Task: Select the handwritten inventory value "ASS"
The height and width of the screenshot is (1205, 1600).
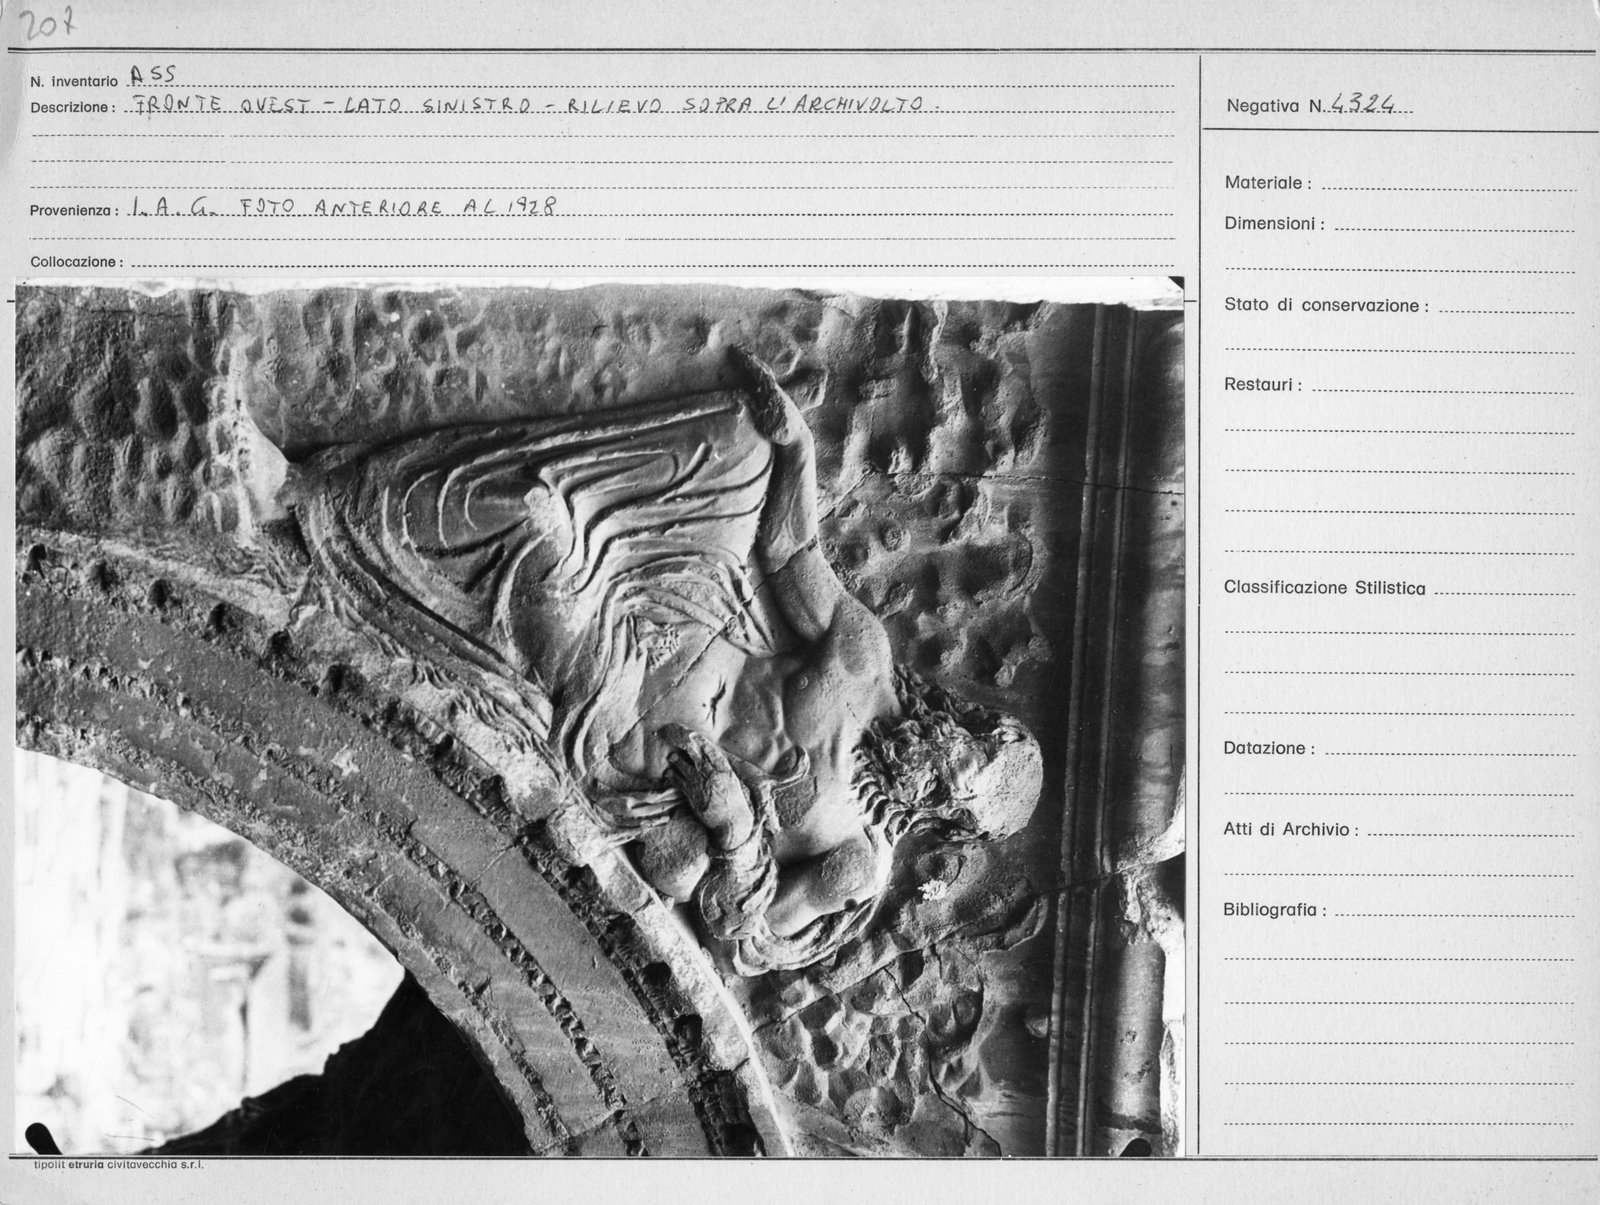Action: pyautogui.click(x=152, y=76)
